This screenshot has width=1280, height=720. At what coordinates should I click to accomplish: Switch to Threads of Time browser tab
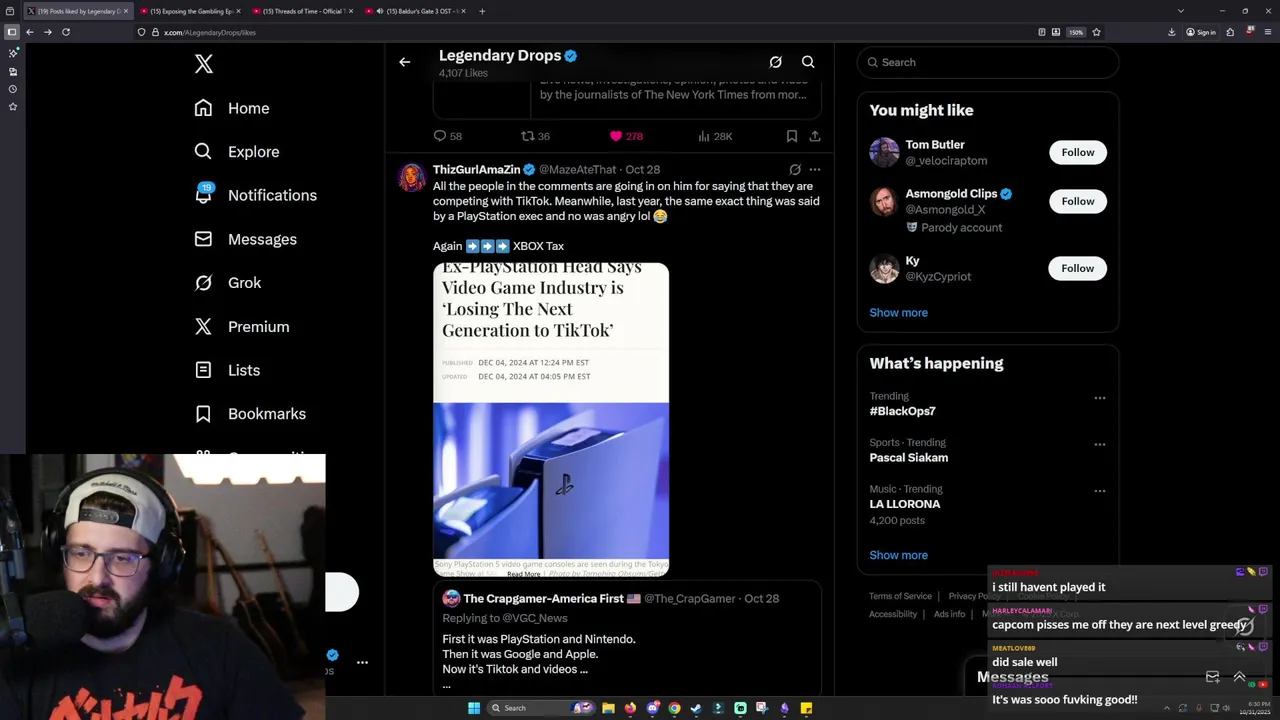click(x=300, y=11)
